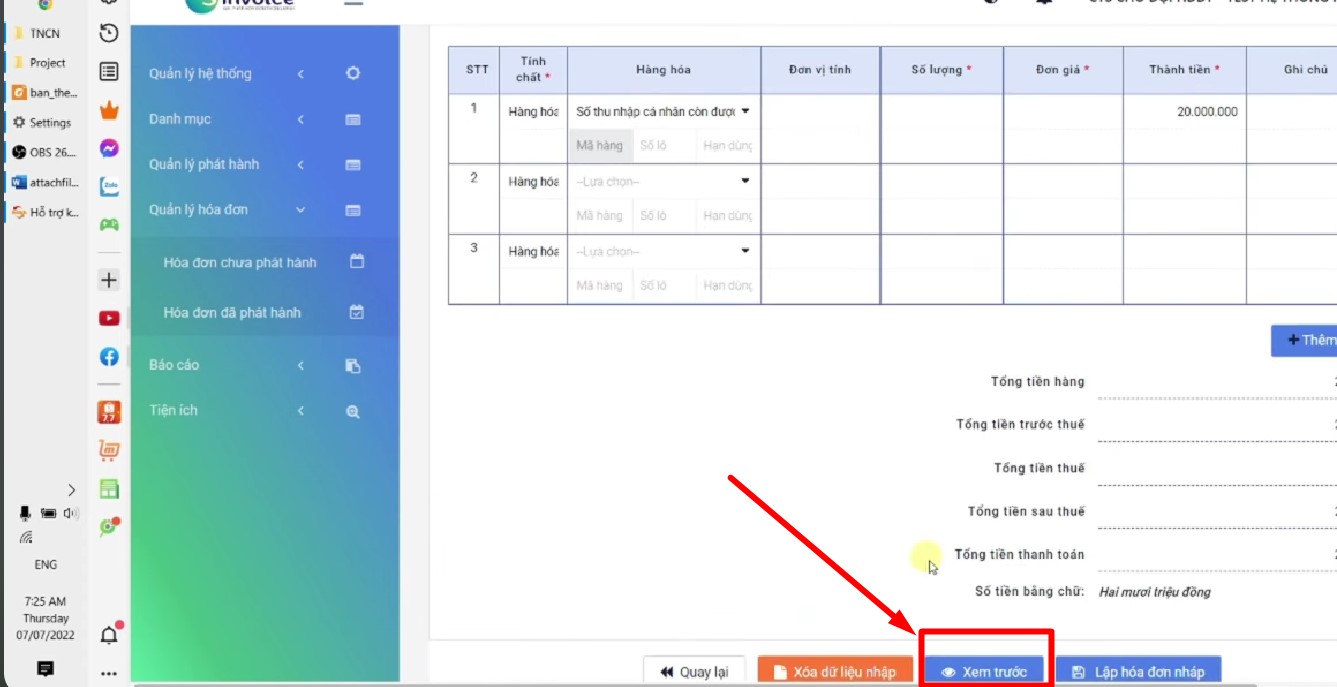Click Lập hóa đơn nháp button

tap(1138, 672)
